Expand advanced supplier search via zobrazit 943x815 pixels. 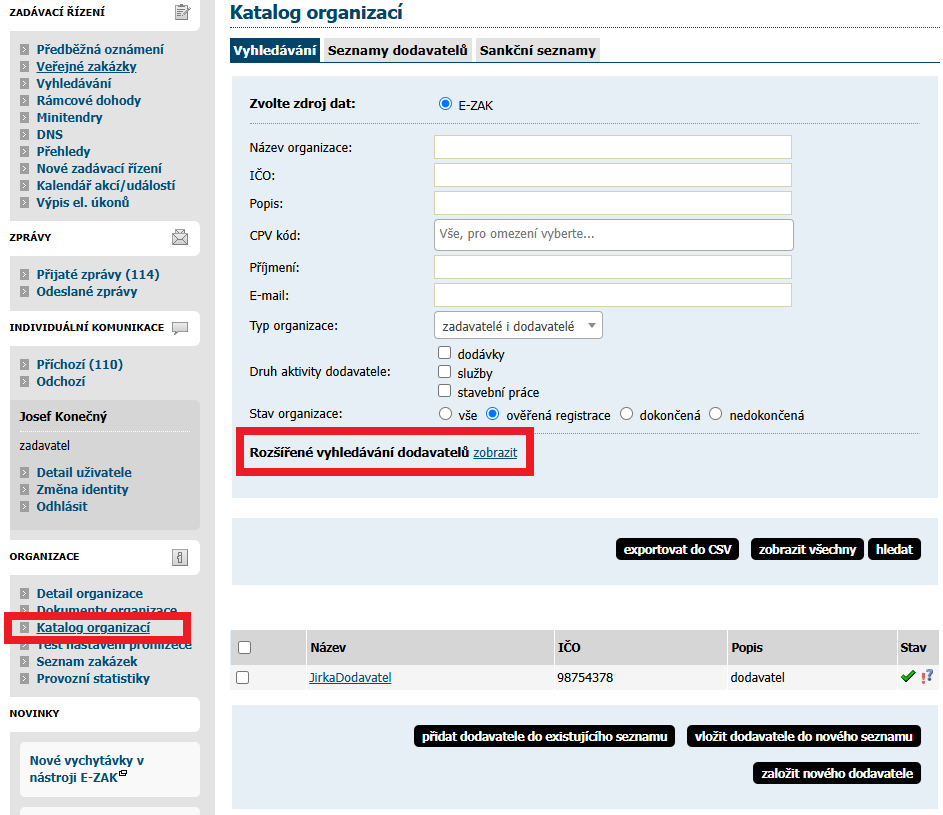point(495,453)
